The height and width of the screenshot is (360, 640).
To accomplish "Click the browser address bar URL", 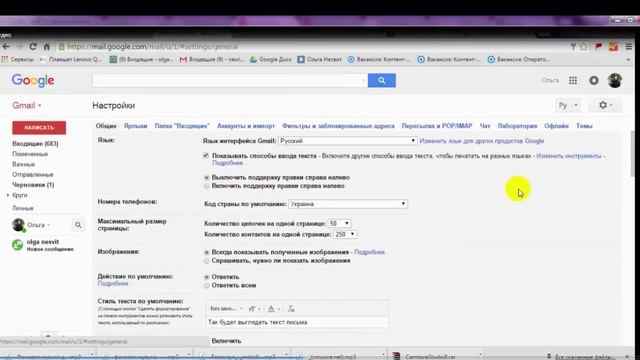I will tap(152, 47).
